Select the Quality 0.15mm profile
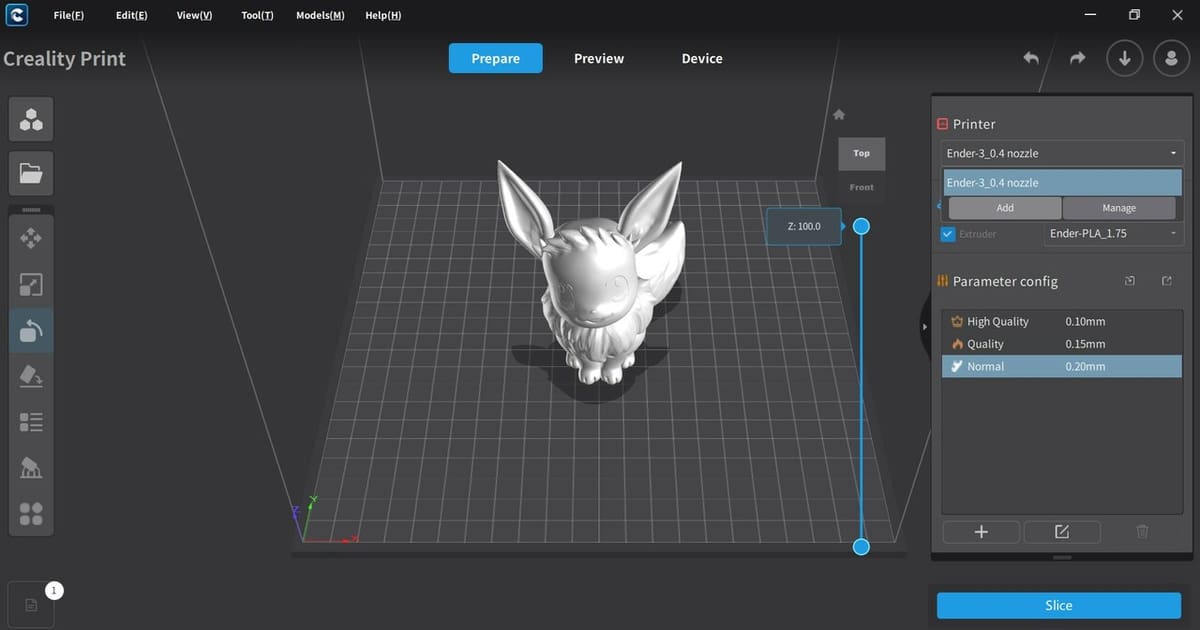The image size is (1200, 630). [1062, 344]
